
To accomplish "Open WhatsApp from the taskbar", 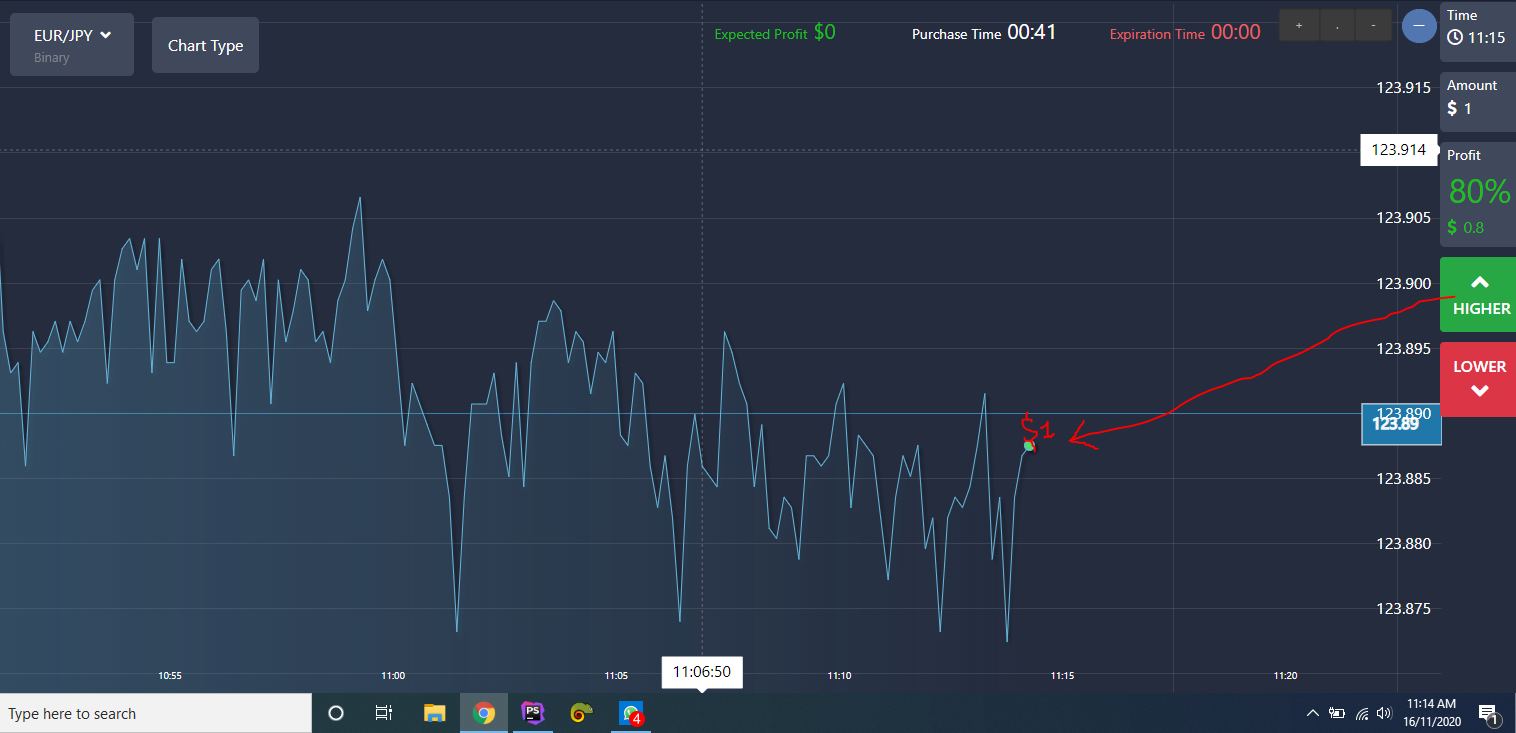I will click(x=630, y=713).
